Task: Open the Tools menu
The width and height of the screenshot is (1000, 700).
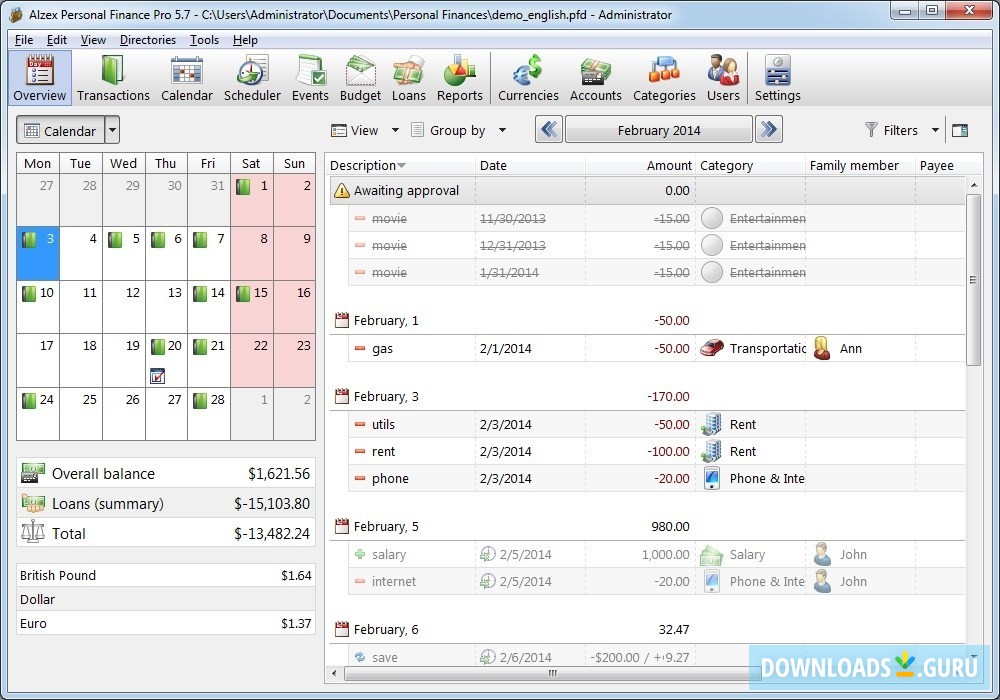Action: tap(204, 40)
